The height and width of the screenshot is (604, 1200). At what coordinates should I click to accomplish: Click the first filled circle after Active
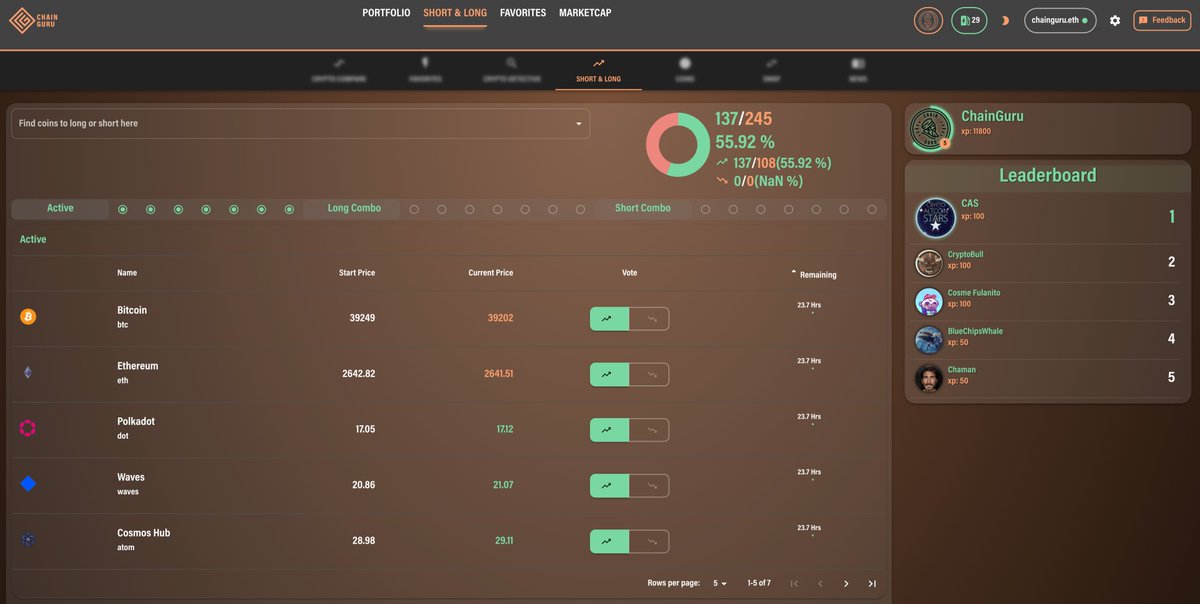(x=123, y=209)
